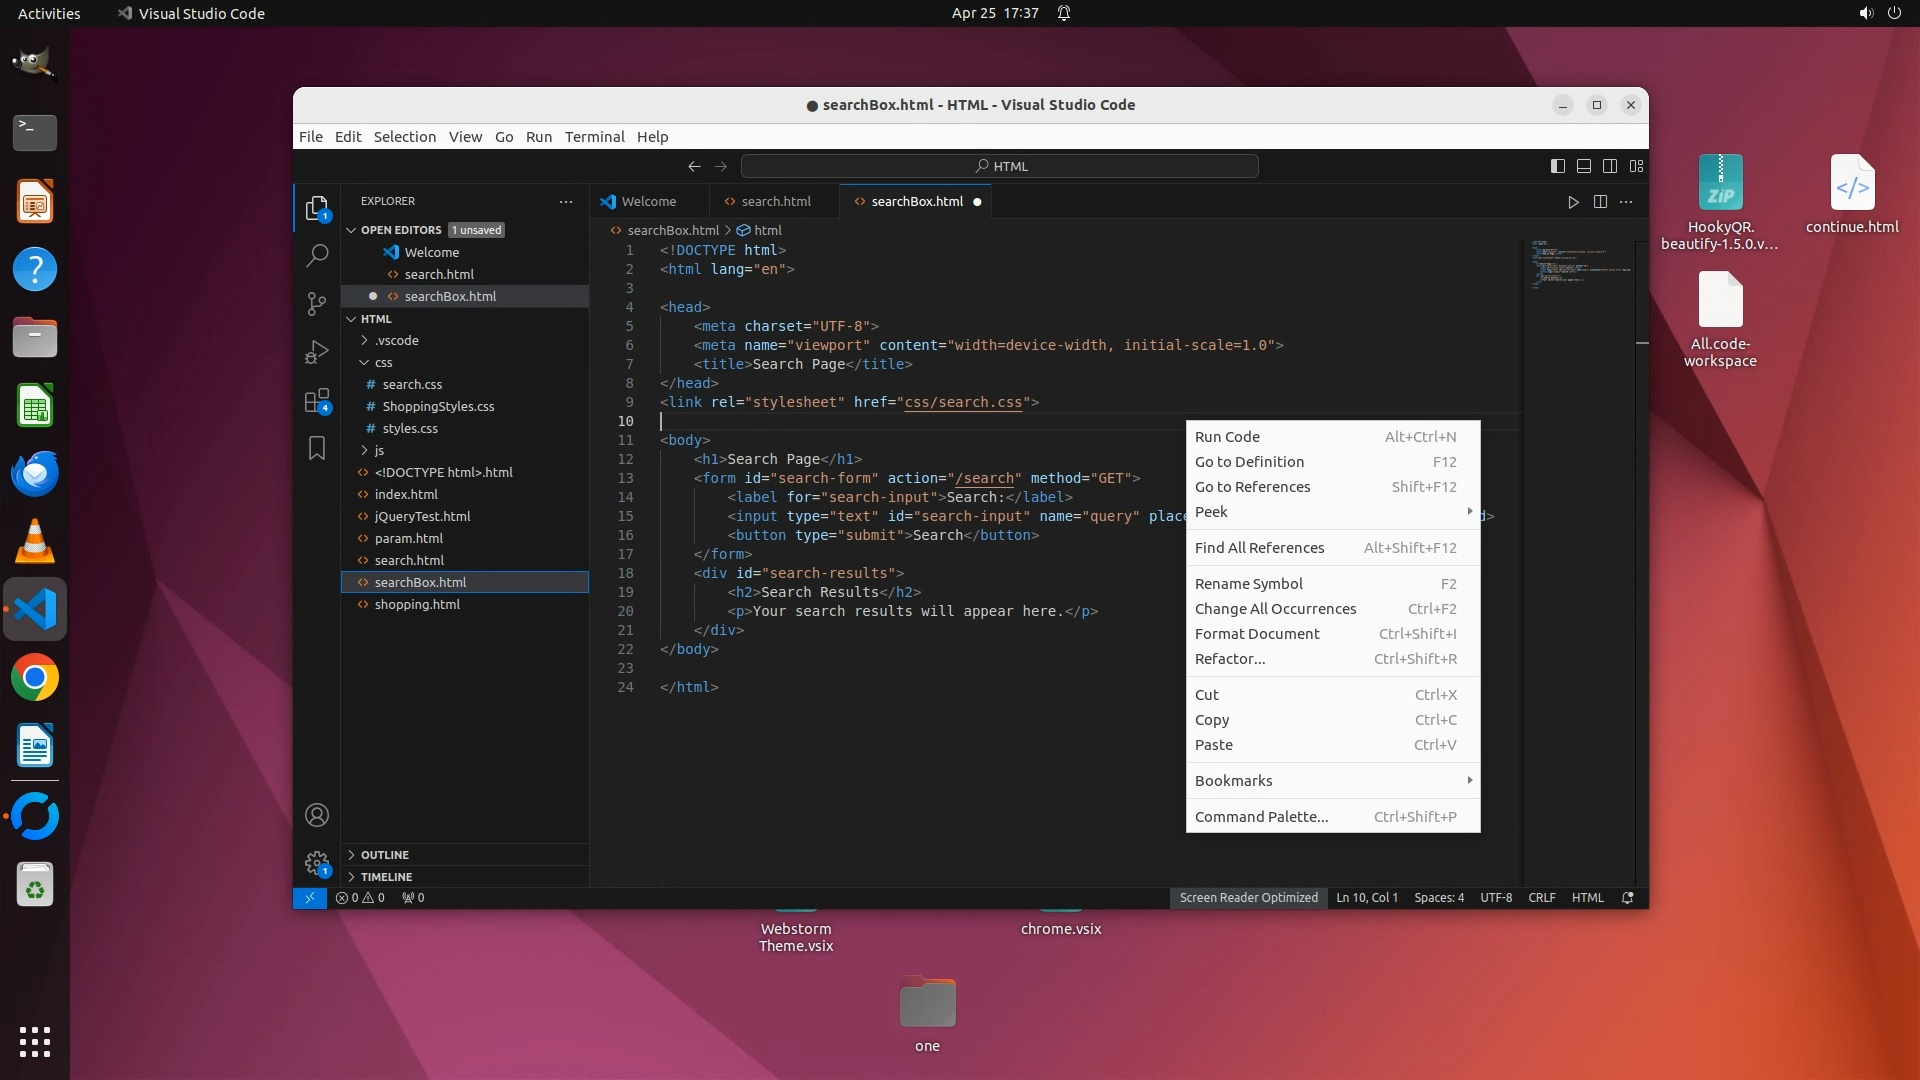1920x1080 pixels.
Task: Click the Manage gear icon
Action: [x=317, y=862]
